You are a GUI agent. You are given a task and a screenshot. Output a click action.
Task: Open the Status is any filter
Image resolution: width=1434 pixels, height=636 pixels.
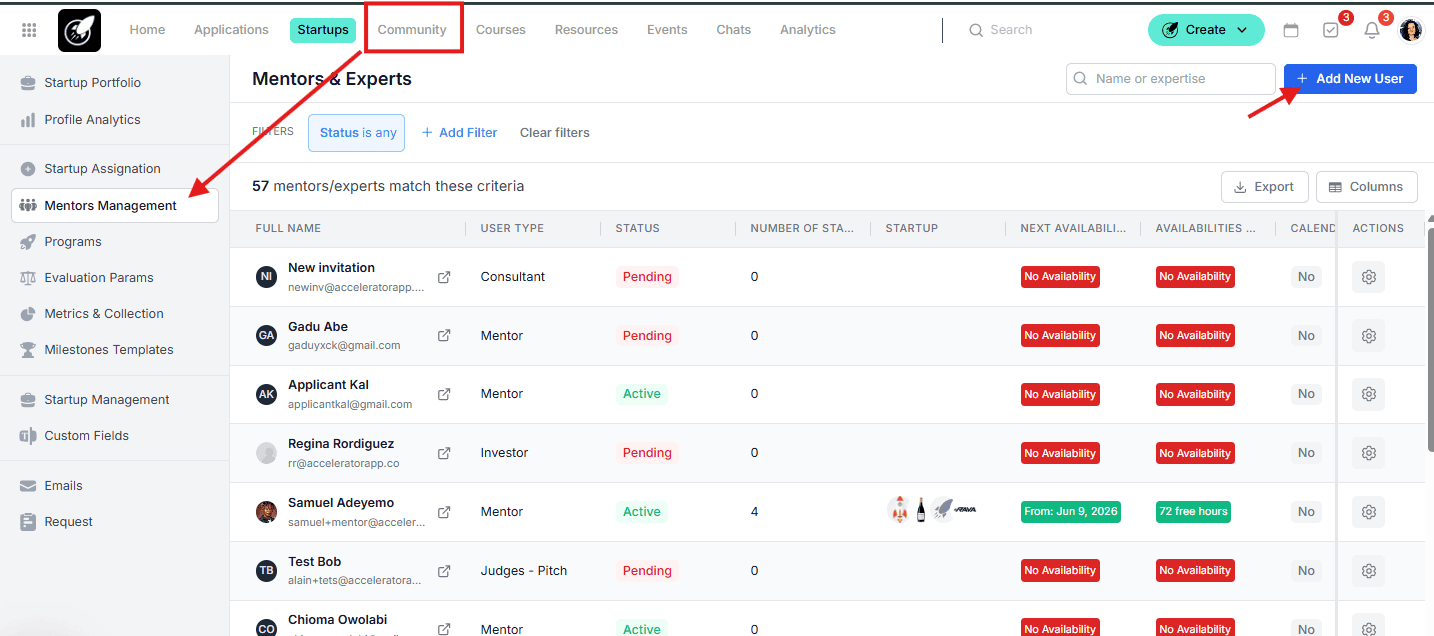point(357,133)
